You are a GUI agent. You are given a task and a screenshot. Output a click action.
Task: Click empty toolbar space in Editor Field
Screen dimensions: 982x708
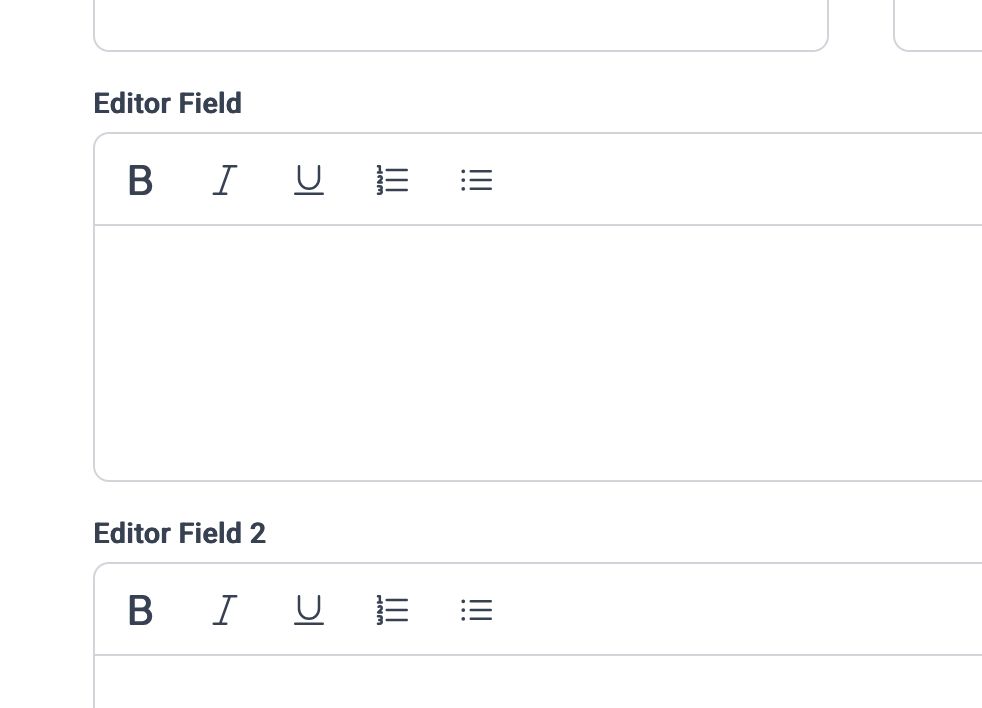[739, 180]
